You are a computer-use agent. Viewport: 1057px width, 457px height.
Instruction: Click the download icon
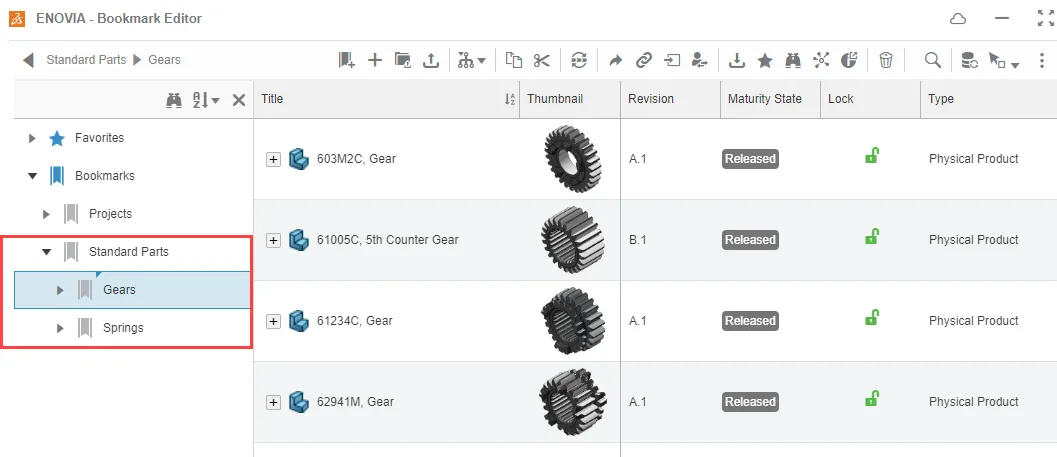737,61
